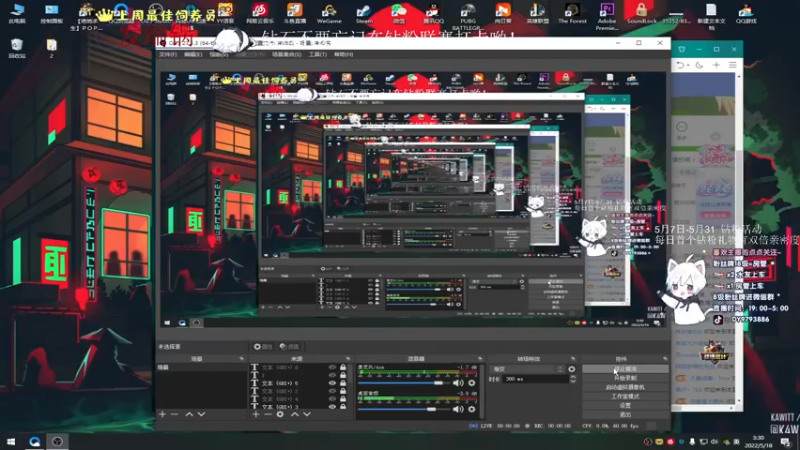Viewport: 800px width, 450px height.
Task: Open hamburger menu in teal window toolbar
Action: point(733,65)
